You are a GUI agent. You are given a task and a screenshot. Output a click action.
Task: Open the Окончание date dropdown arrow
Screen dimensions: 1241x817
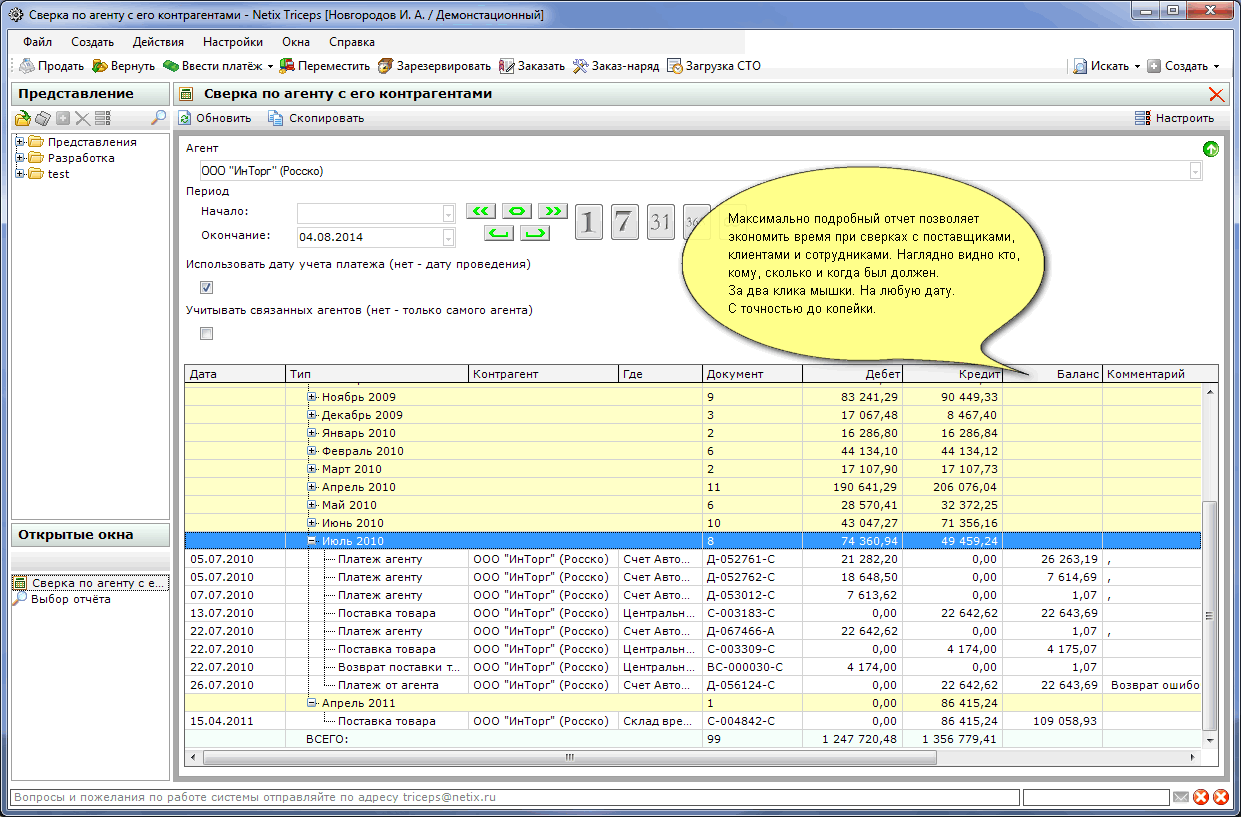coord(448,237)
